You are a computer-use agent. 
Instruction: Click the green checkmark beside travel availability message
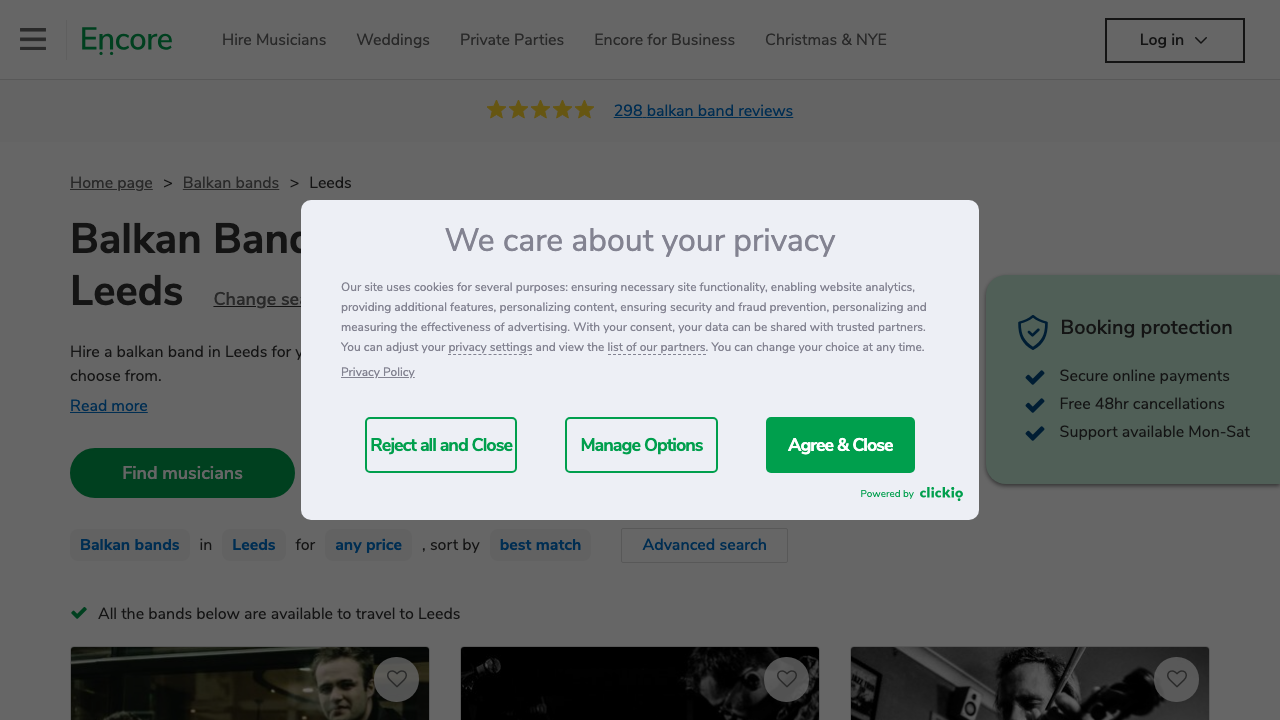79,613
